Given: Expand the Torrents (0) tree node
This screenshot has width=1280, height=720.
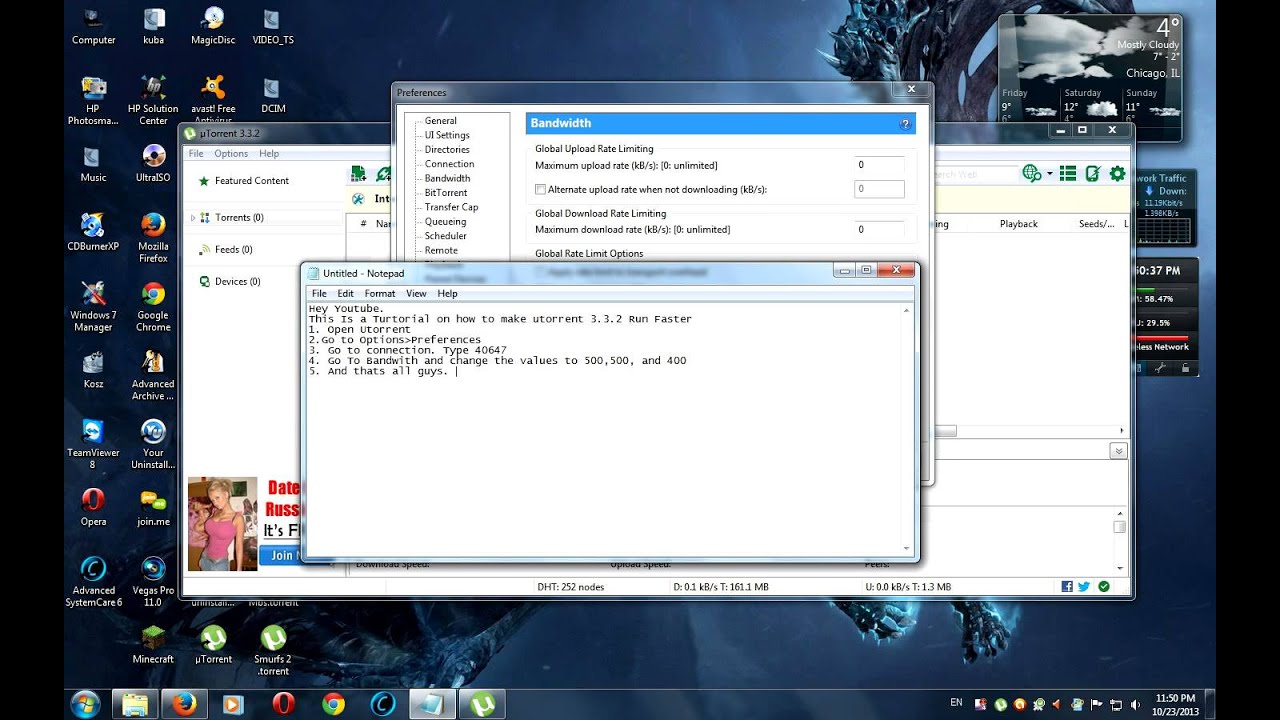Looking at the screenshot, I should click(x=193, y=217).
